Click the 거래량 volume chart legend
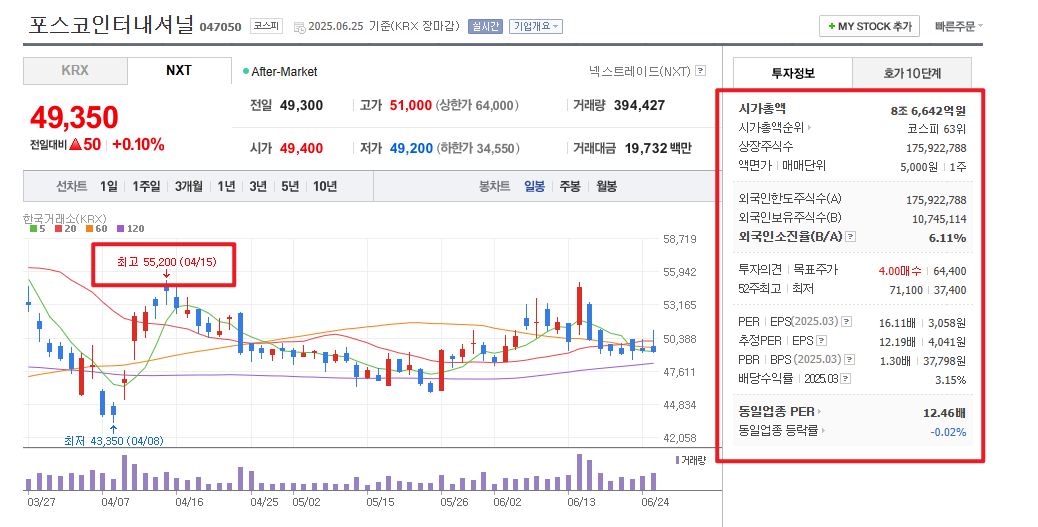Screen dimensions: 1038x527 point(690,460)
